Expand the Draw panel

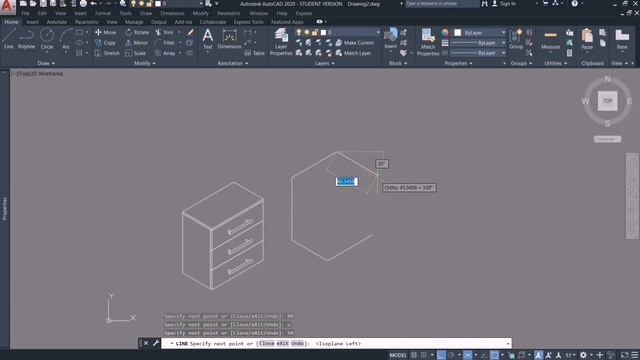(x=46, y=63)
